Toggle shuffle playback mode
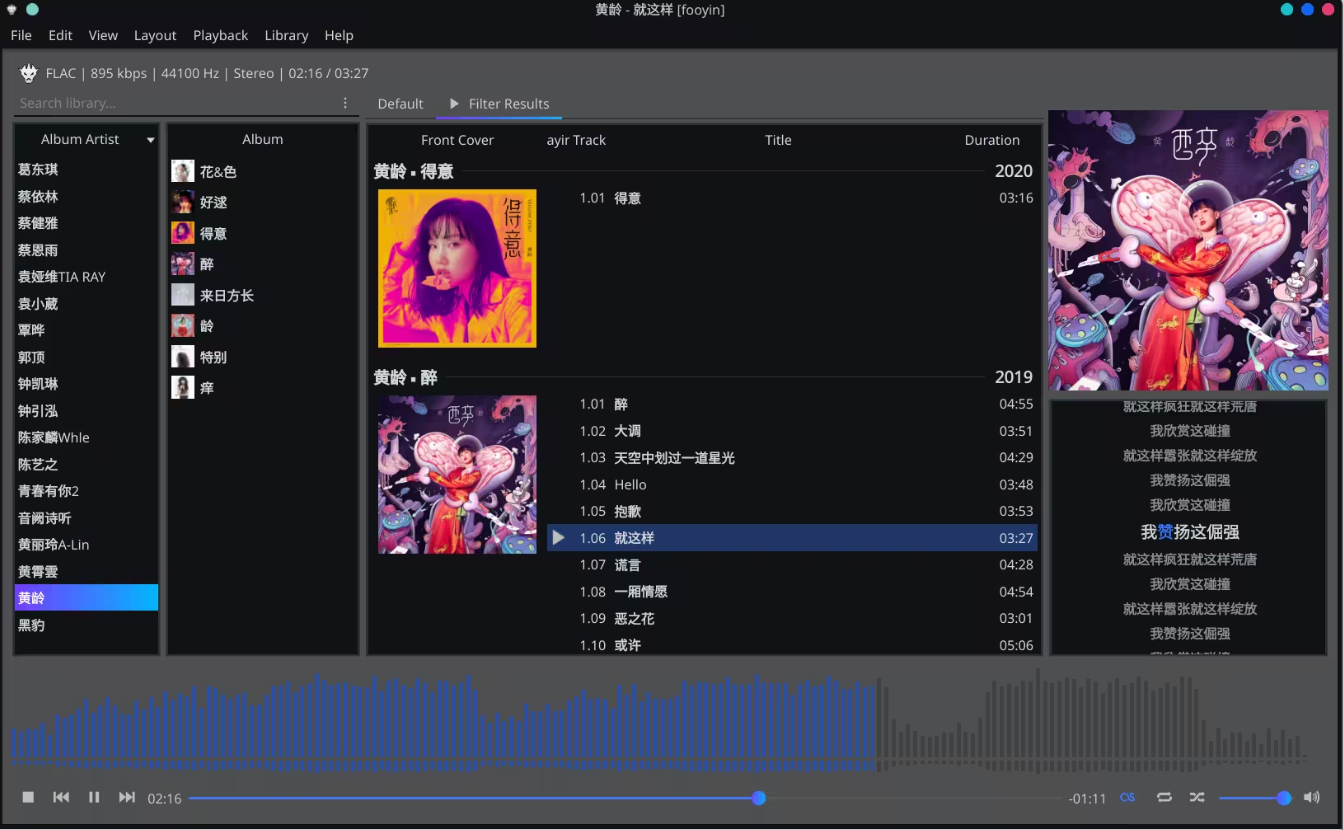Screen dimensions: 1343x830 [x=1197, y=797]
